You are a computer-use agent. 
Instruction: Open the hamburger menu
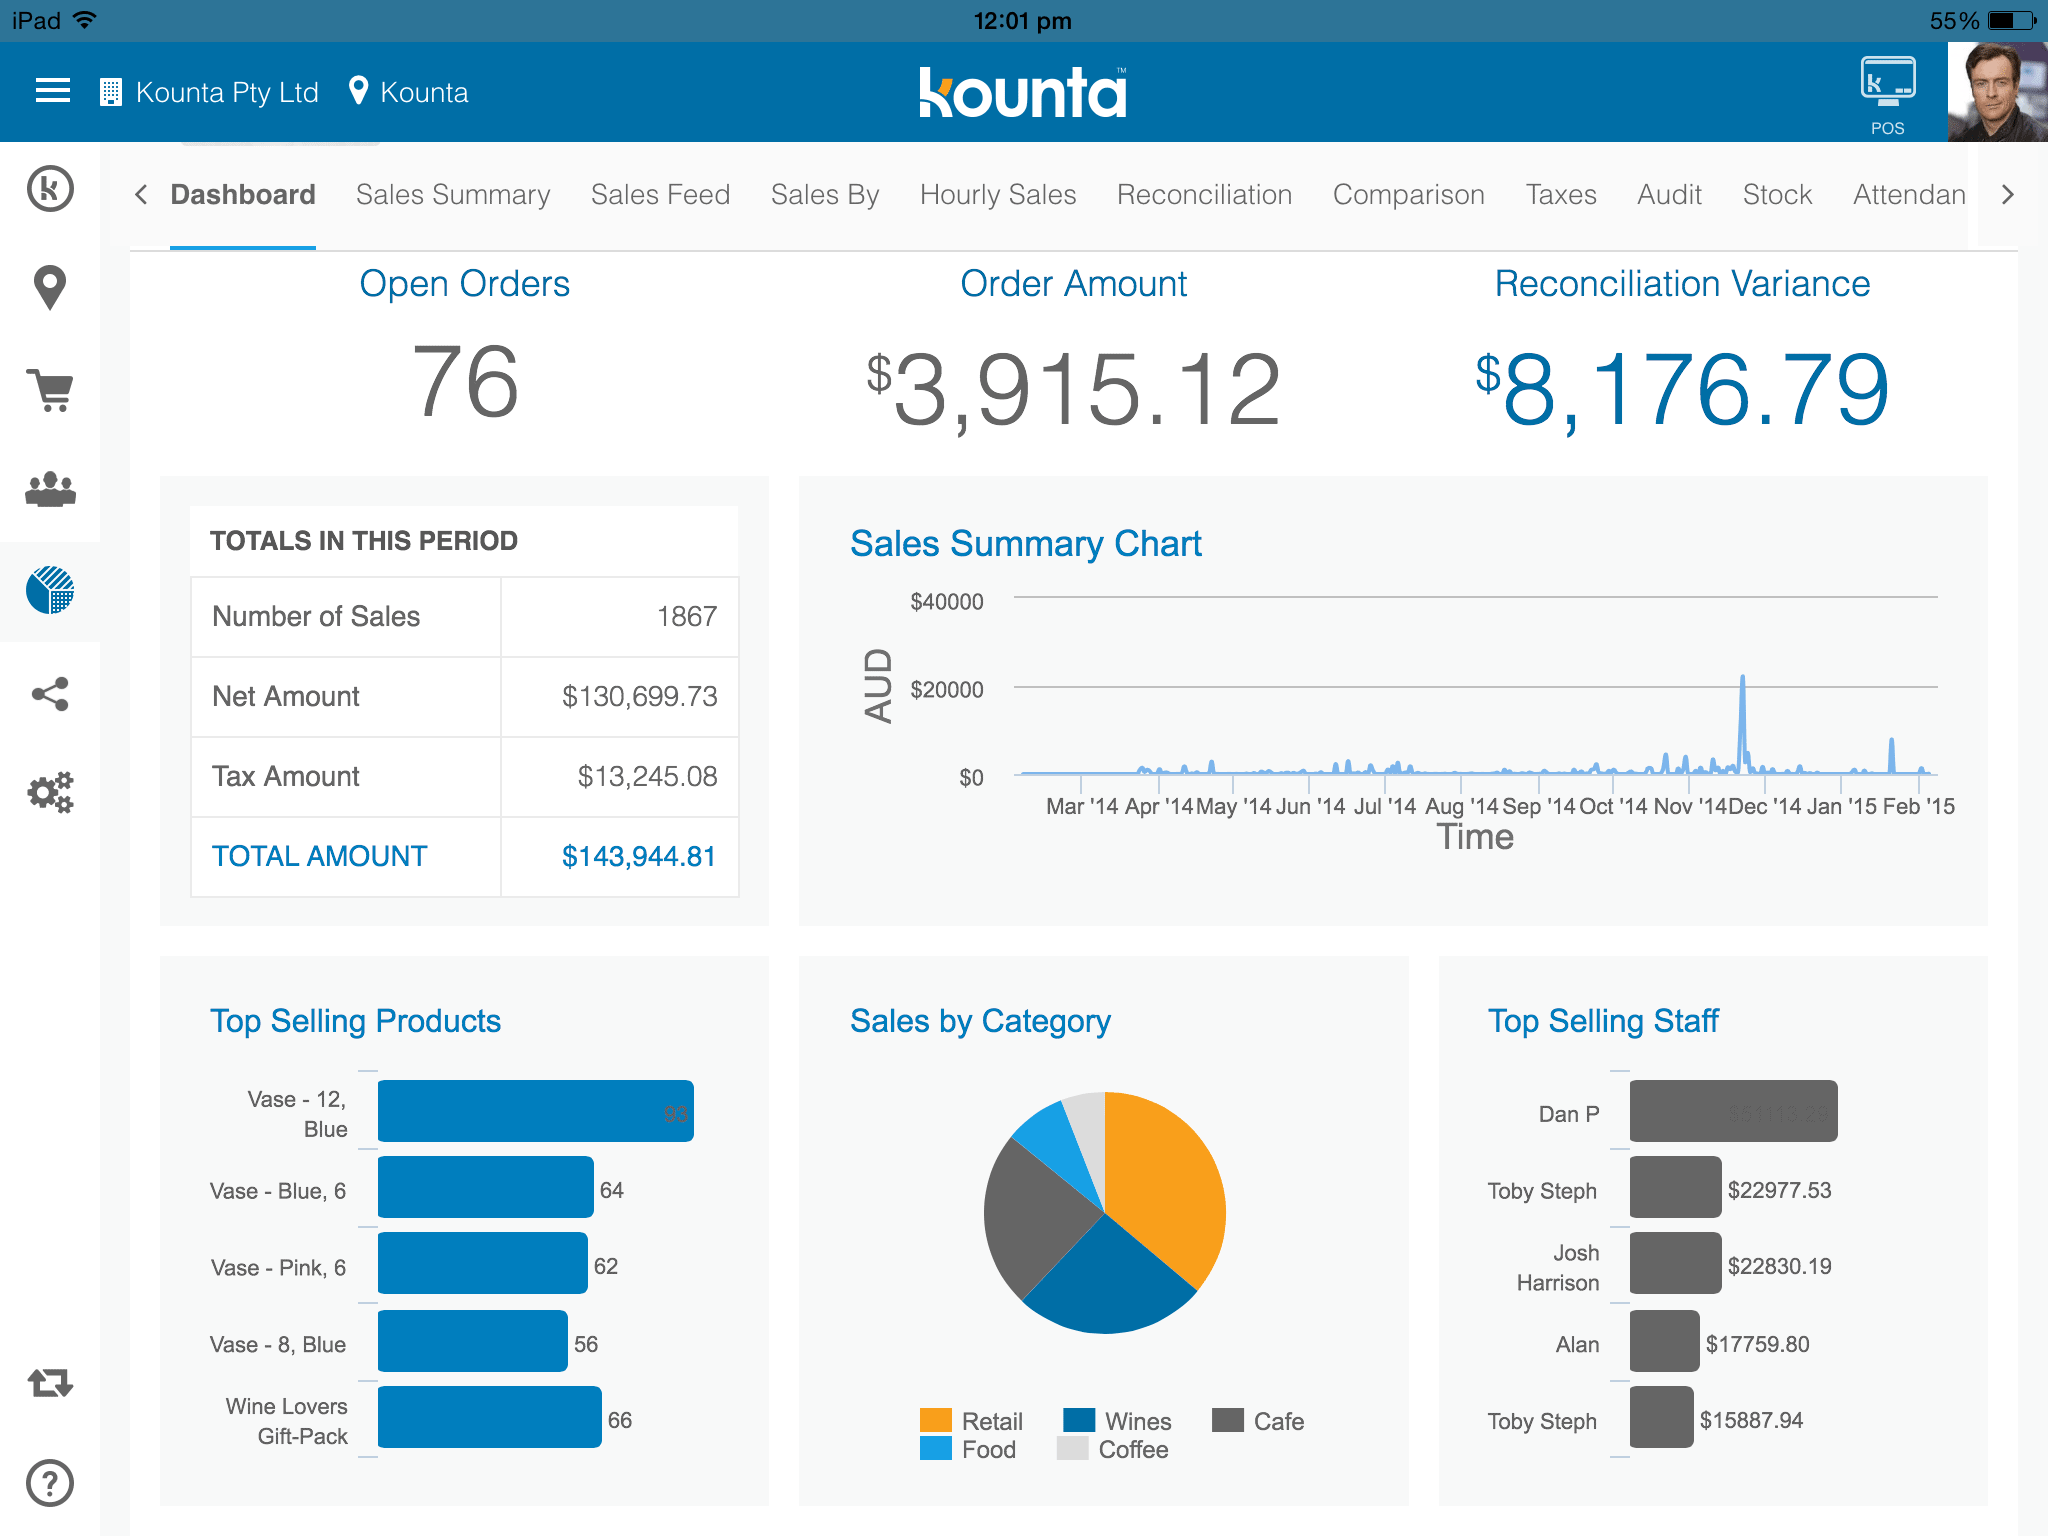coord(53,91)
